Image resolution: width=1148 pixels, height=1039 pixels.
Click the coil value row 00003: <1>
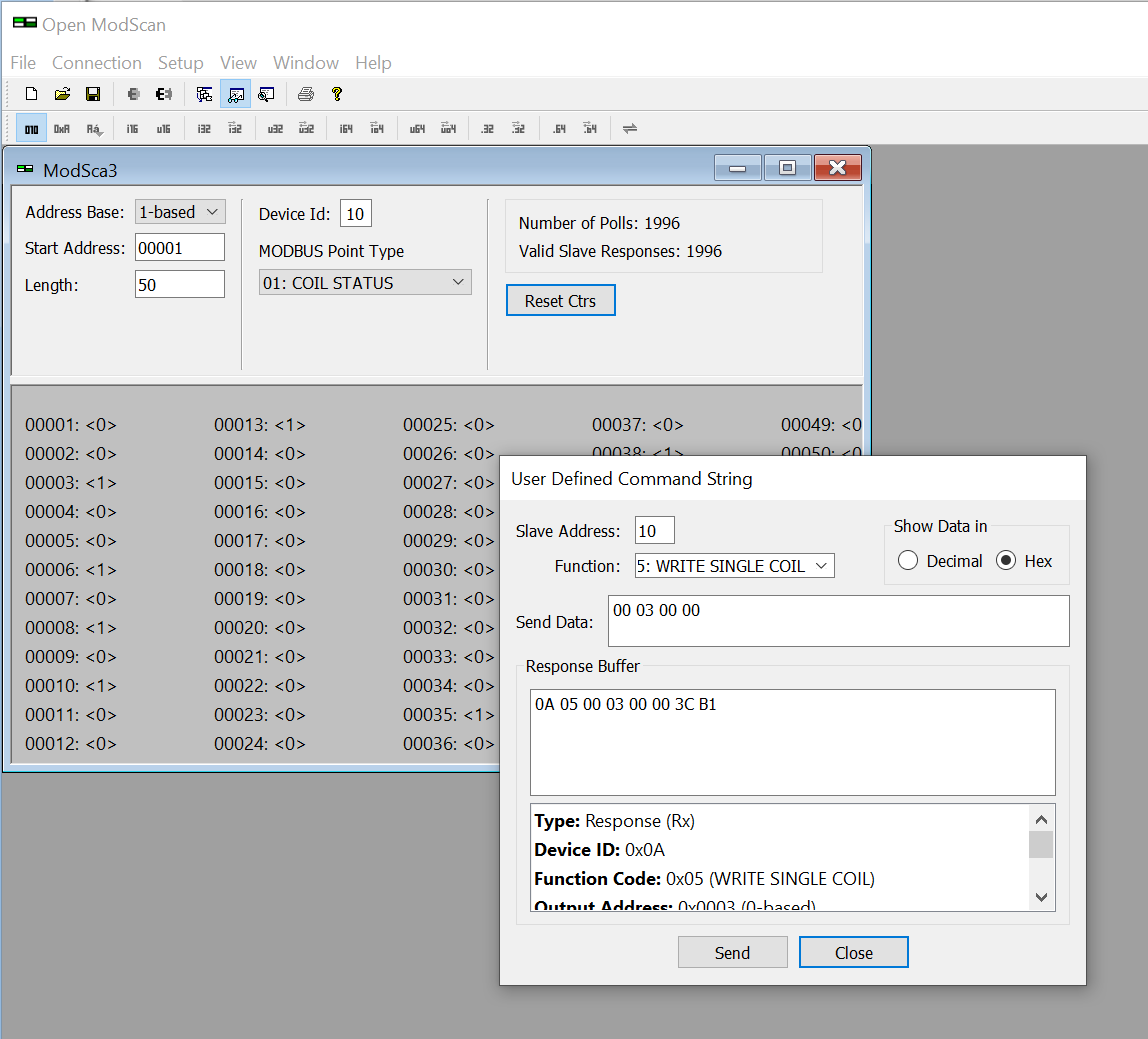point(71,483)
